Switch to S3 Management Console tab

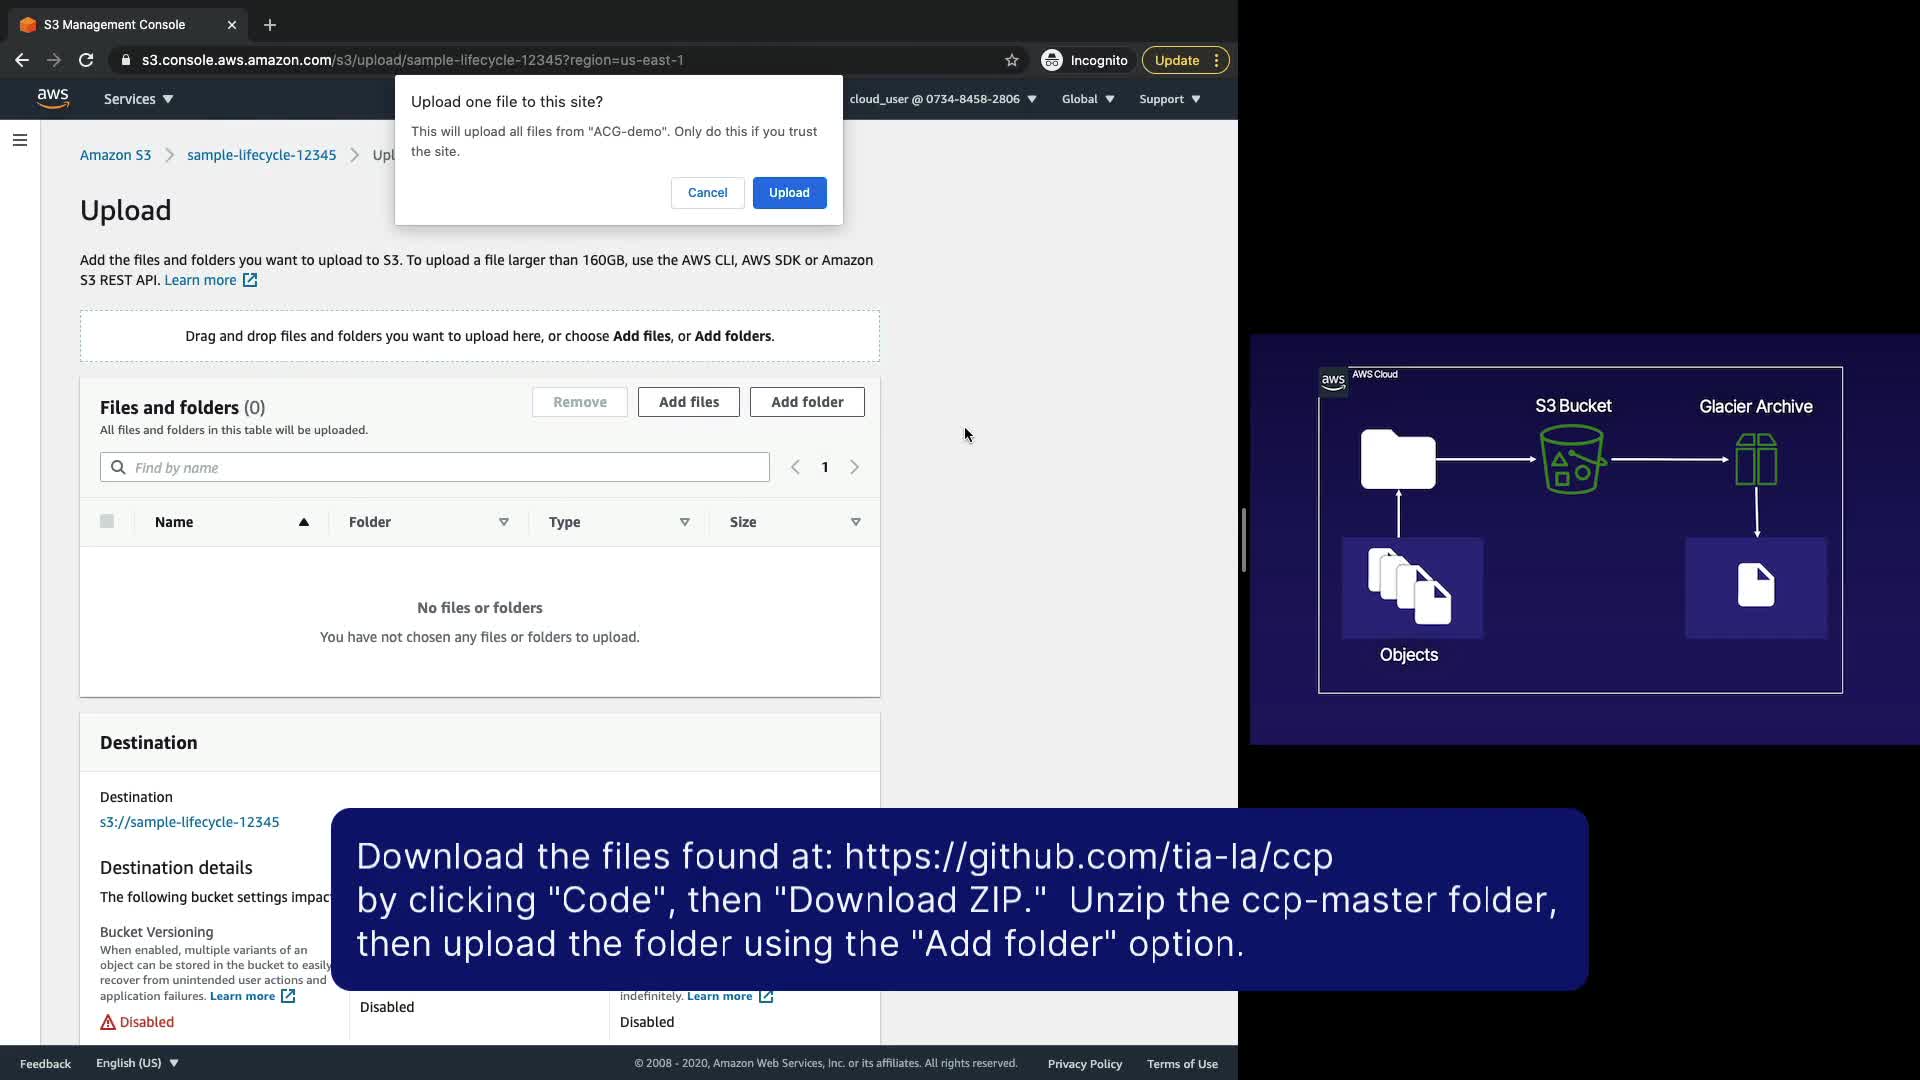(x=115, y=25)
